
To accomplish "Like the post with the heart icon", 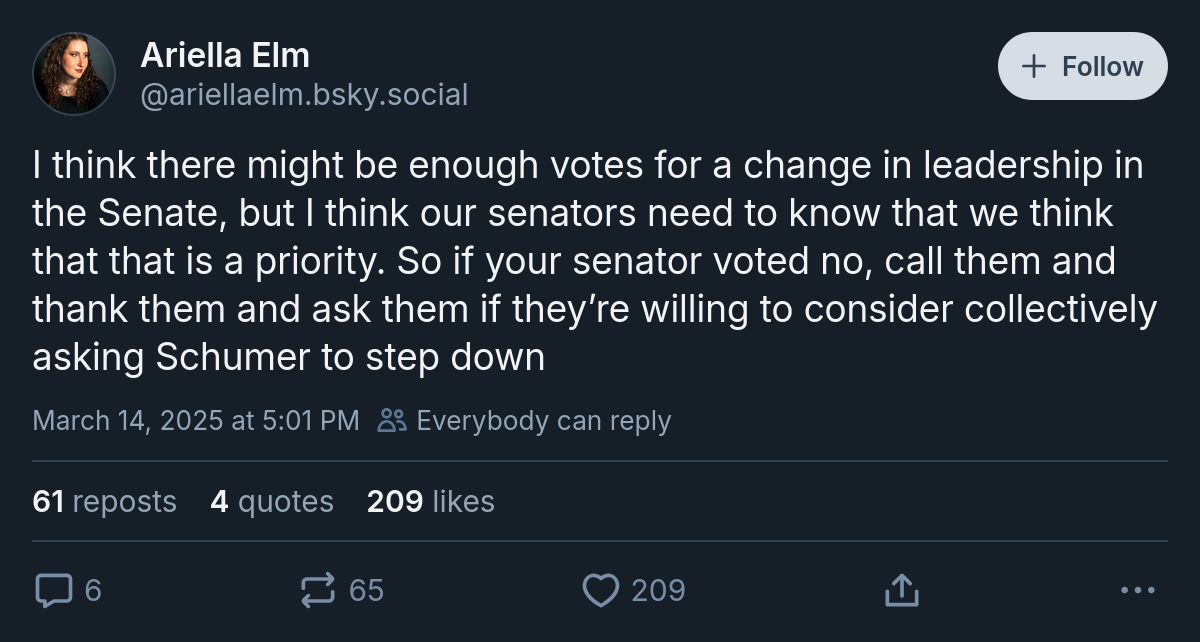I will pos(600,590).
